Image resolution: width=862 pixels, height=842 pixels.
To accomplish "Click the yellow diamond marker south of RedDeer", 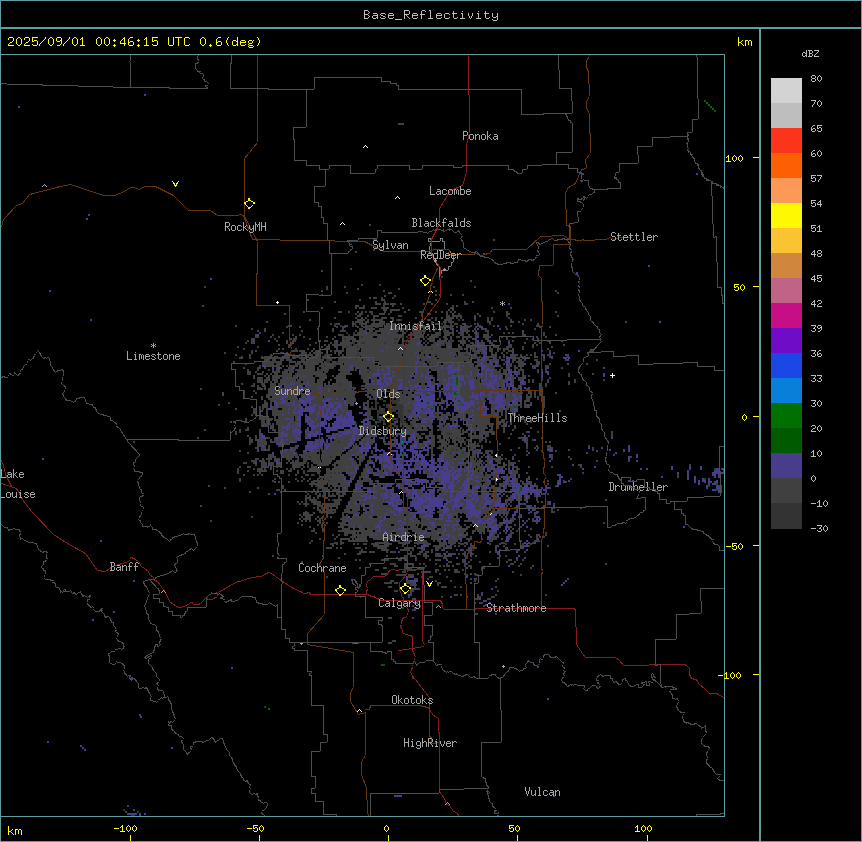I will pos(425,280).
